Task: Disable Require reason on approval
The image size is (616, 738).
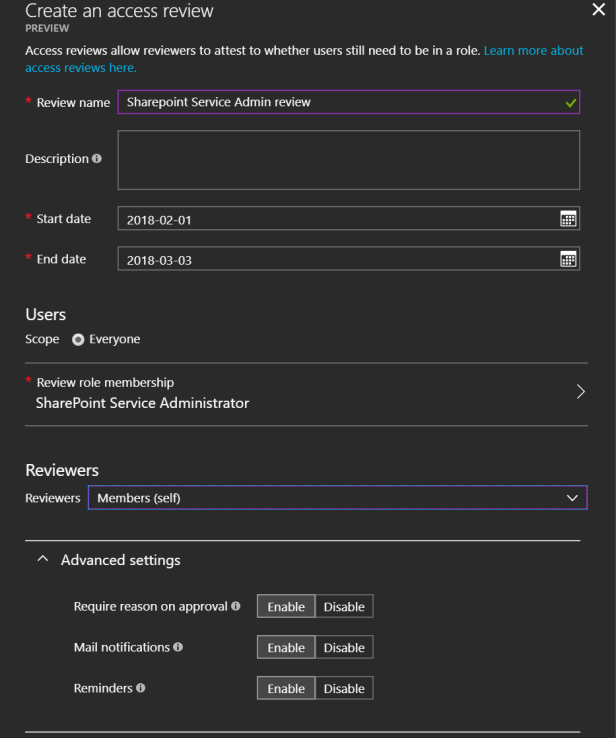Action: tap(344, 607)
